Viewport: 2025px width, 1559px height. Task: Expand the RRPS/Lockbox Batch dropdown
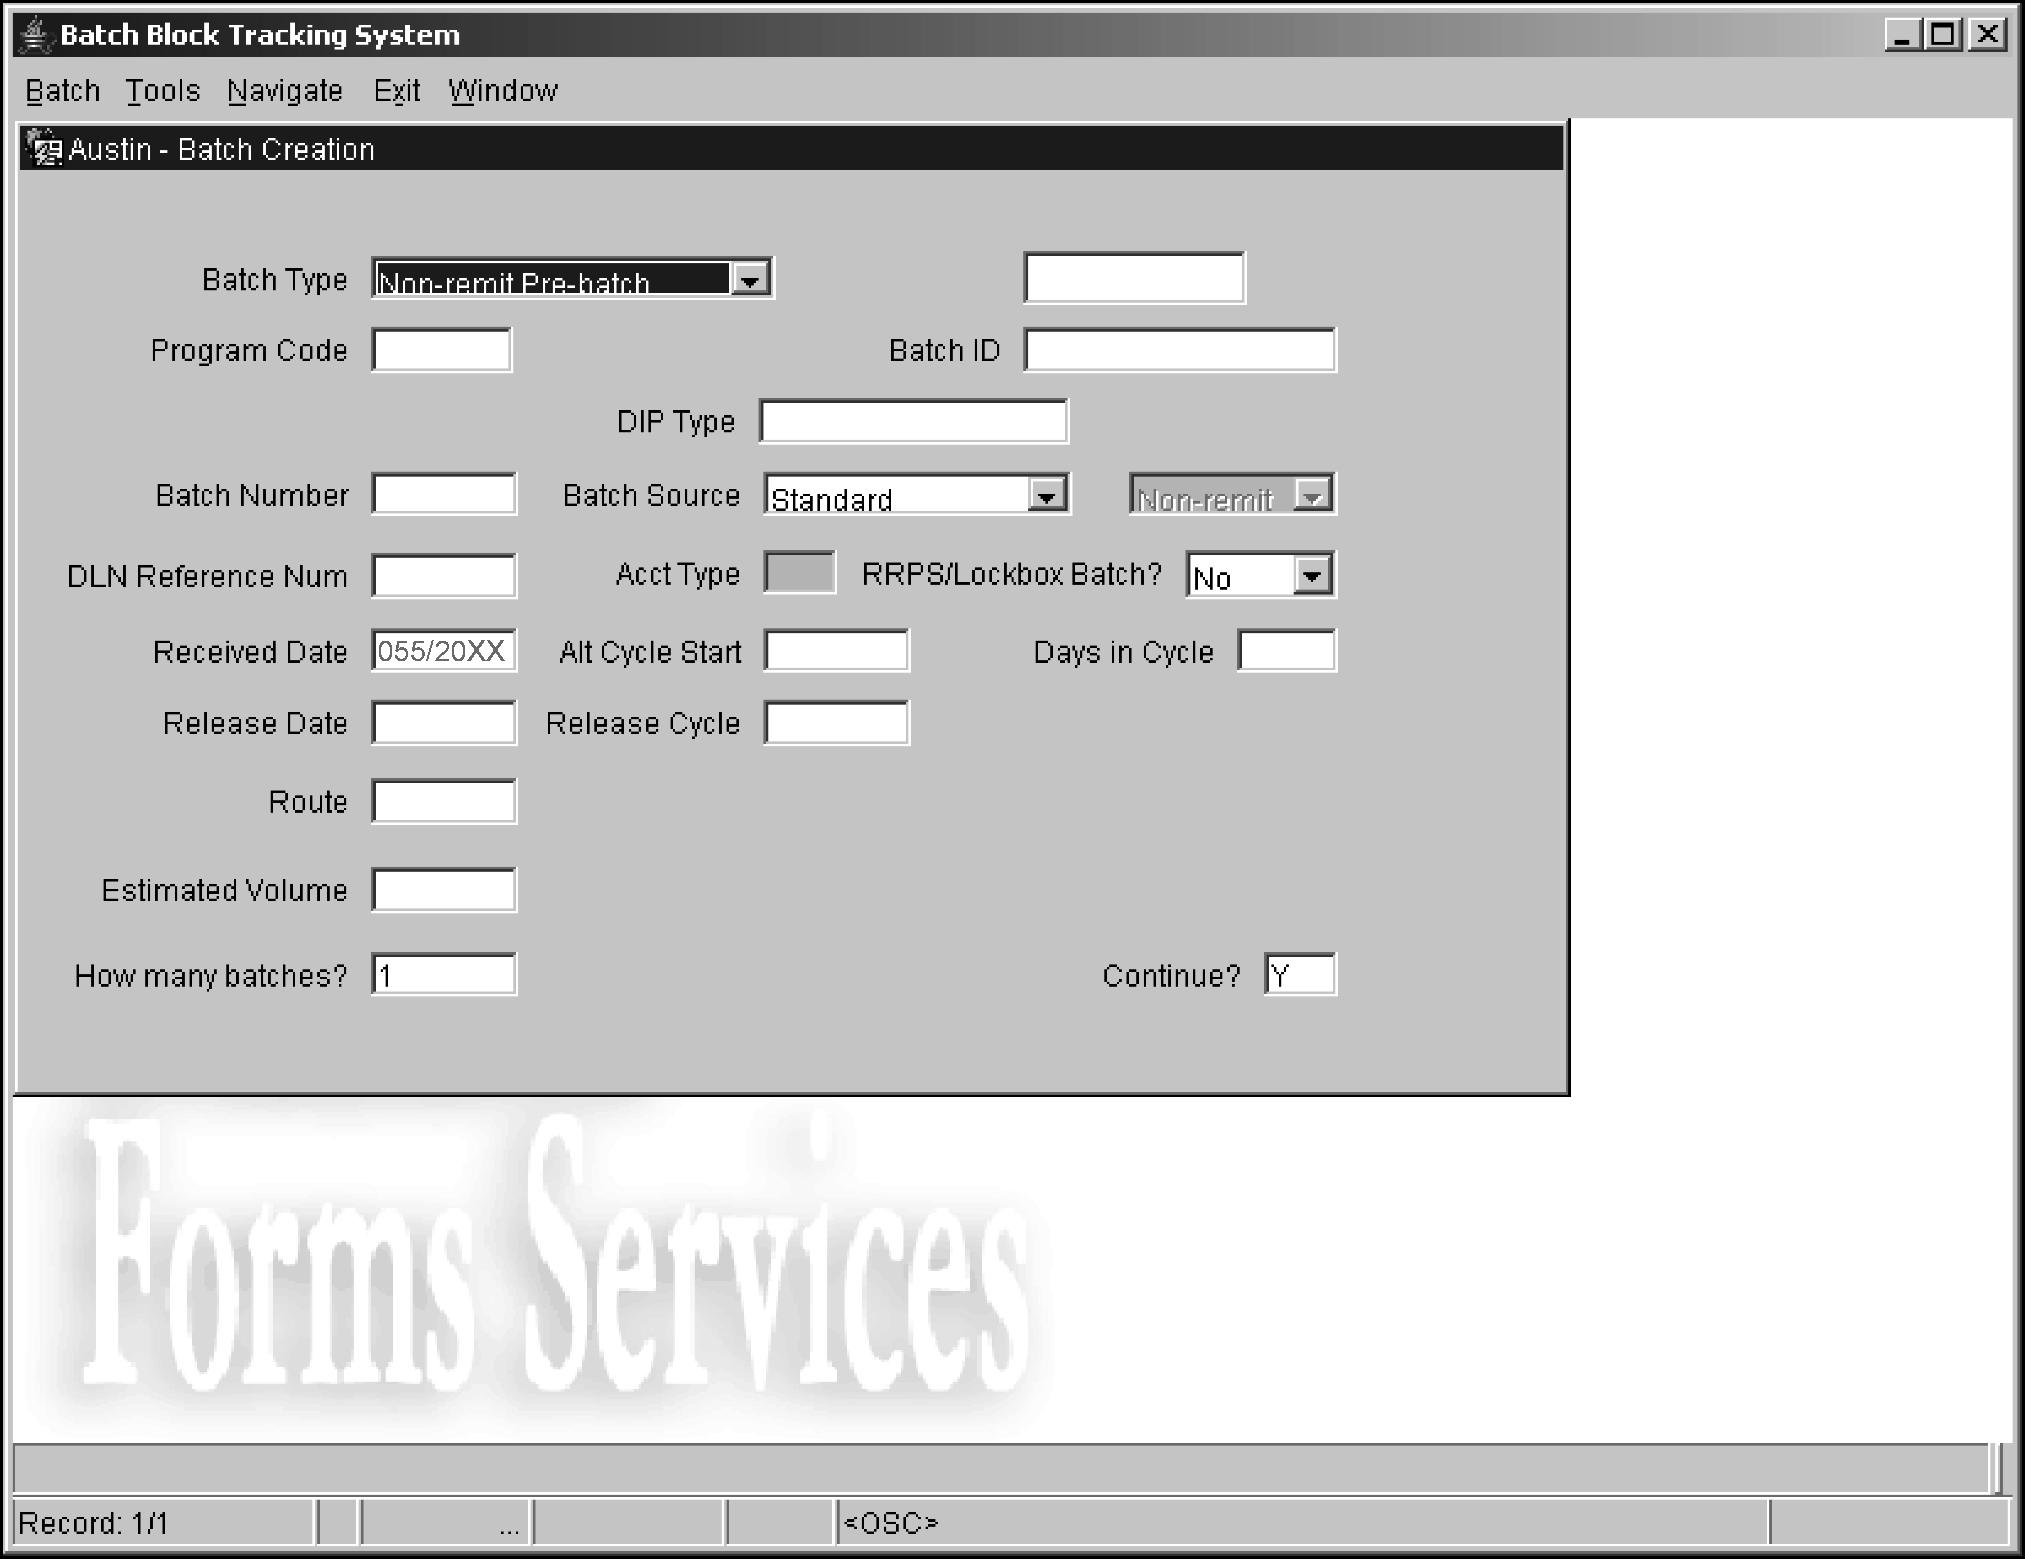tap(1312, 576)
